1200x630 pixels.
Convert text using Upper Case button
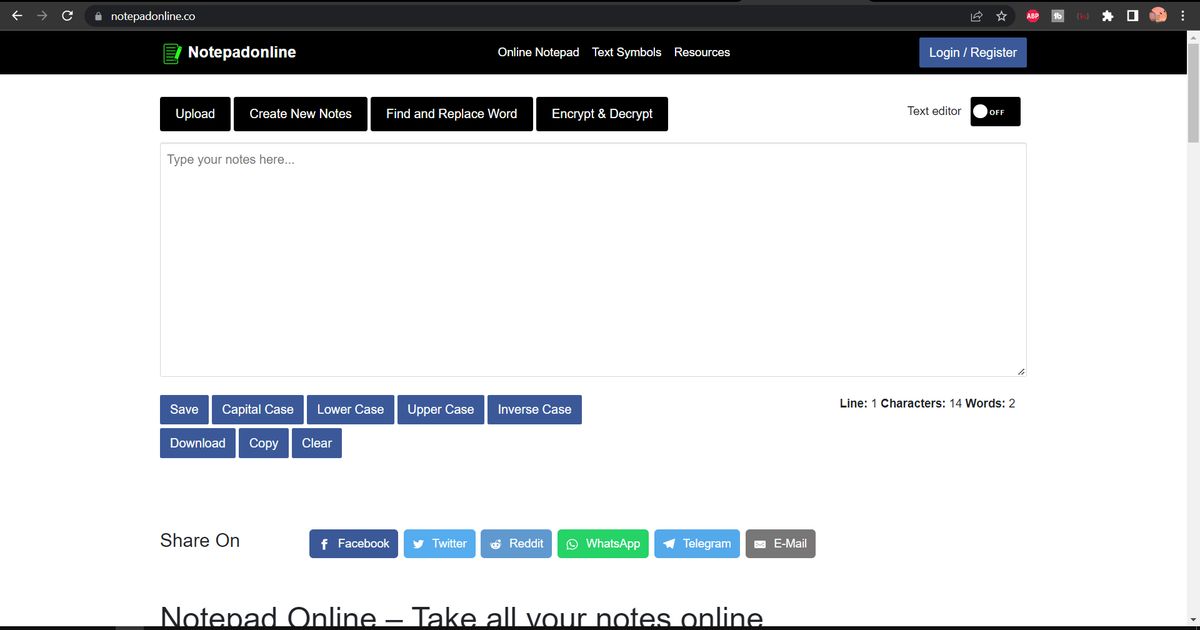click(x=441, y=410)
